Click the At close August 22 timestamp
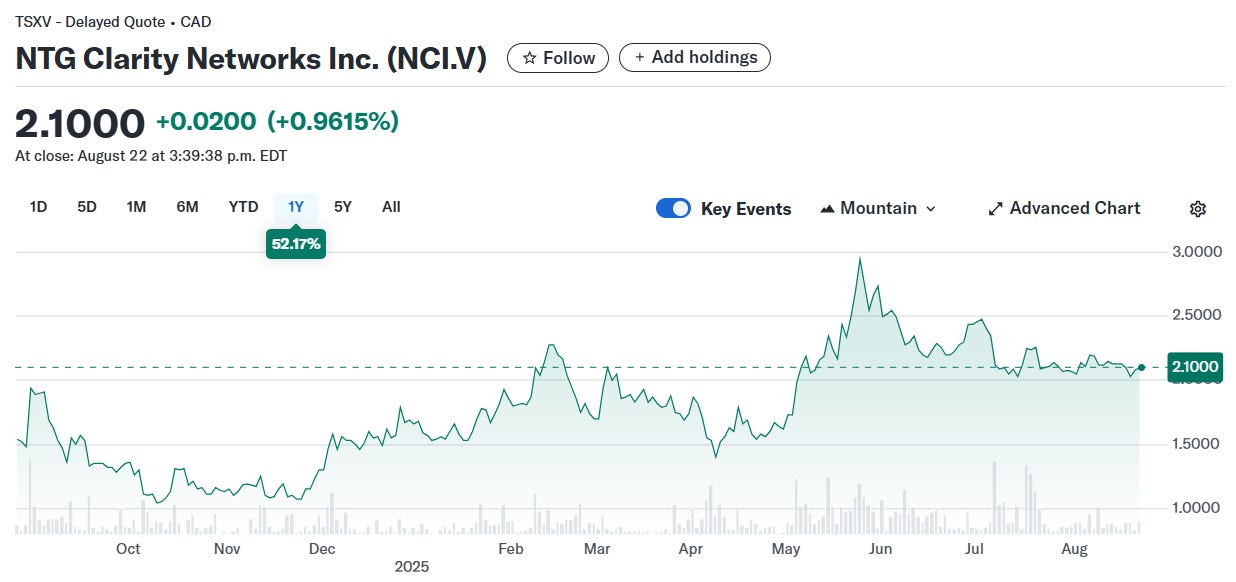 coord(151,156)
